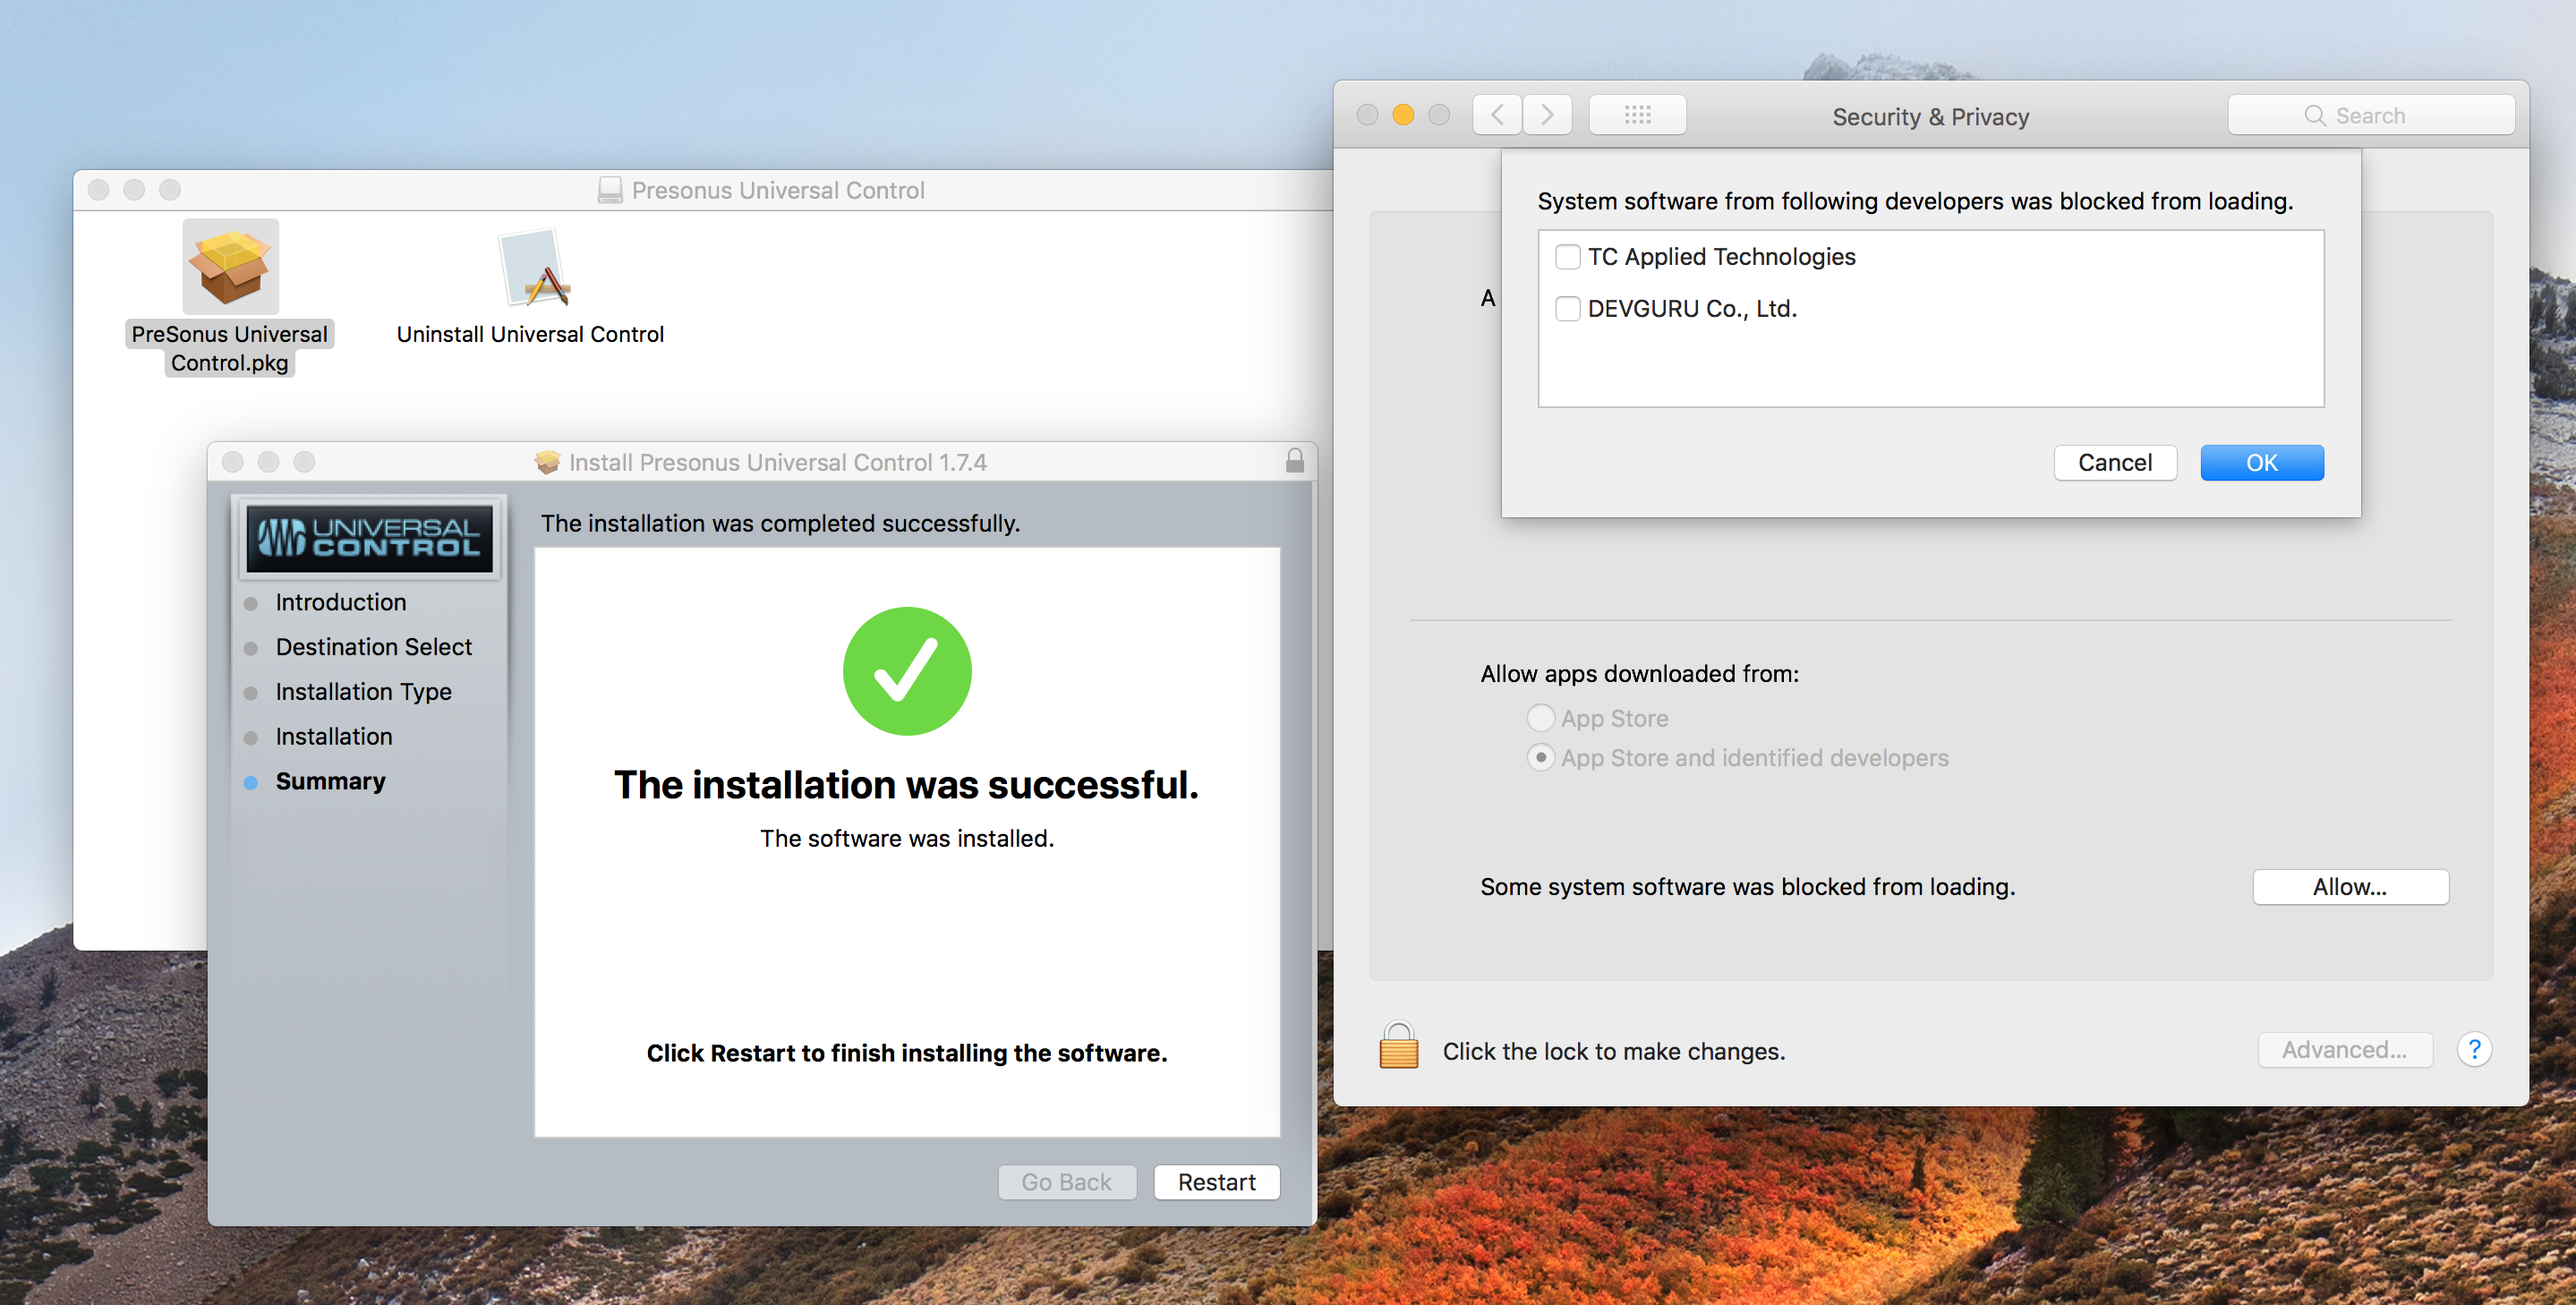Click 'Click the lock to make changes.' text
The width and height of the screenshot is (2576, 1305).
tap(1614, 1051)
